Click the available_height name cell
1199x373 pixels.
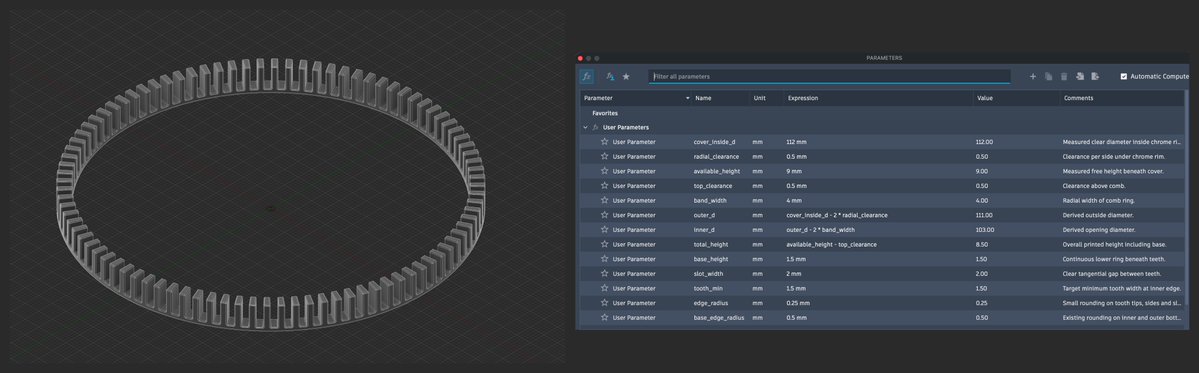pyautogui.click(x=717, y=171)
